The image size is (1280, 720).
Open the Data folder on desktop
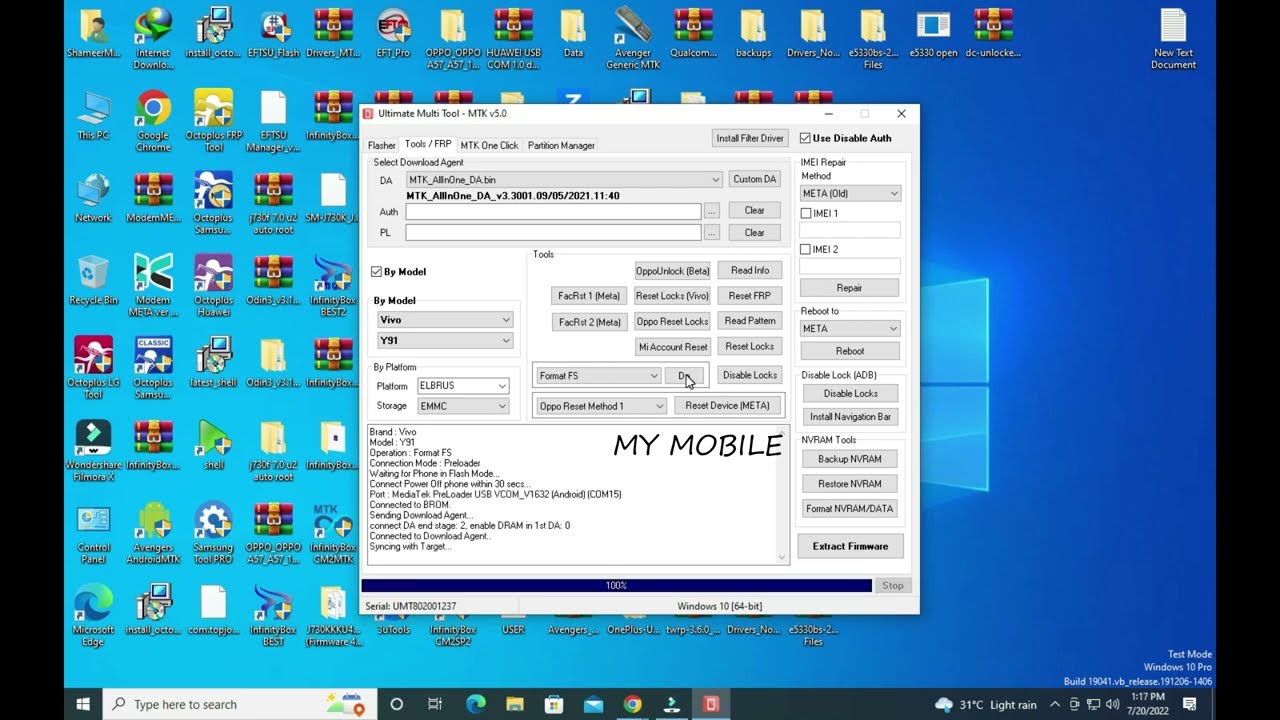(573, 33)
